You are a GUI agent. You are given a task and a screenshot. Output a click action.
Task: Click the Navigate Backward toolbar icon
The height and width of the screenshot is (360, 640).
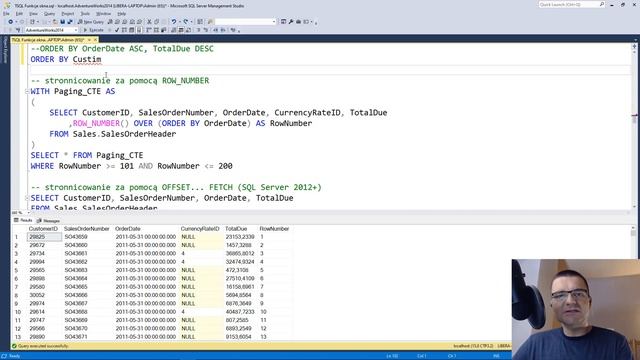pos(11,22)
